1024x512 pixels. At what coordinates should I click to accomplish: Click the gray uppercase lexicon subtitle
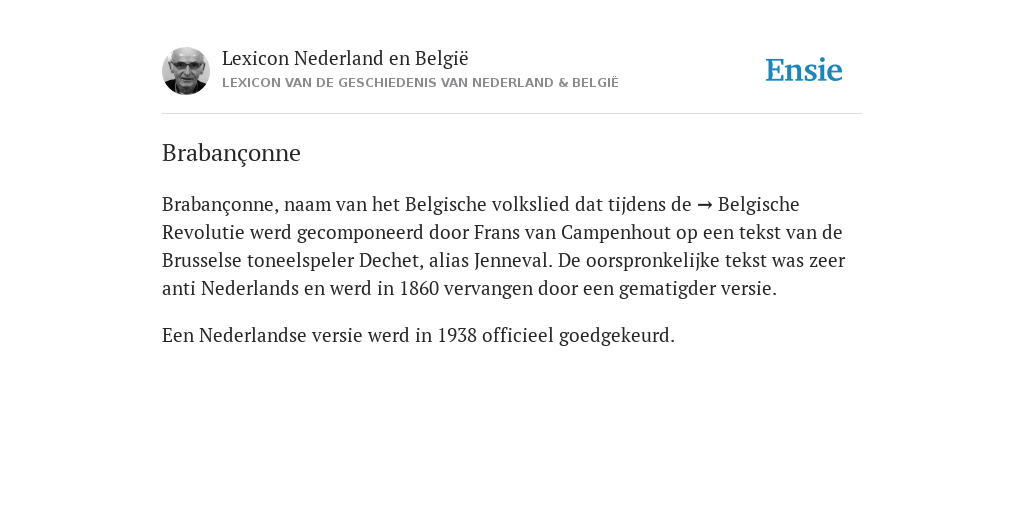point(420,83)
